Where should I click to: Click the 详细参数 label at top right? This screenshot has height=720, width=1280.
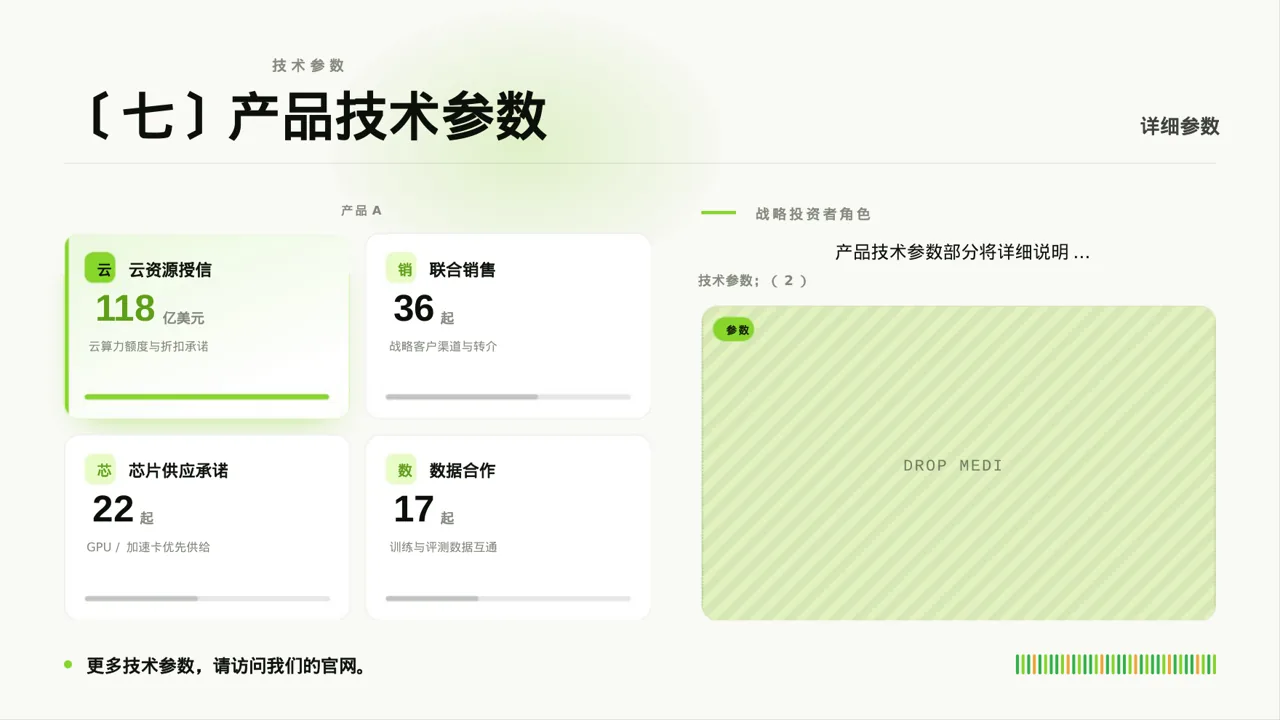click(1180, 127)
